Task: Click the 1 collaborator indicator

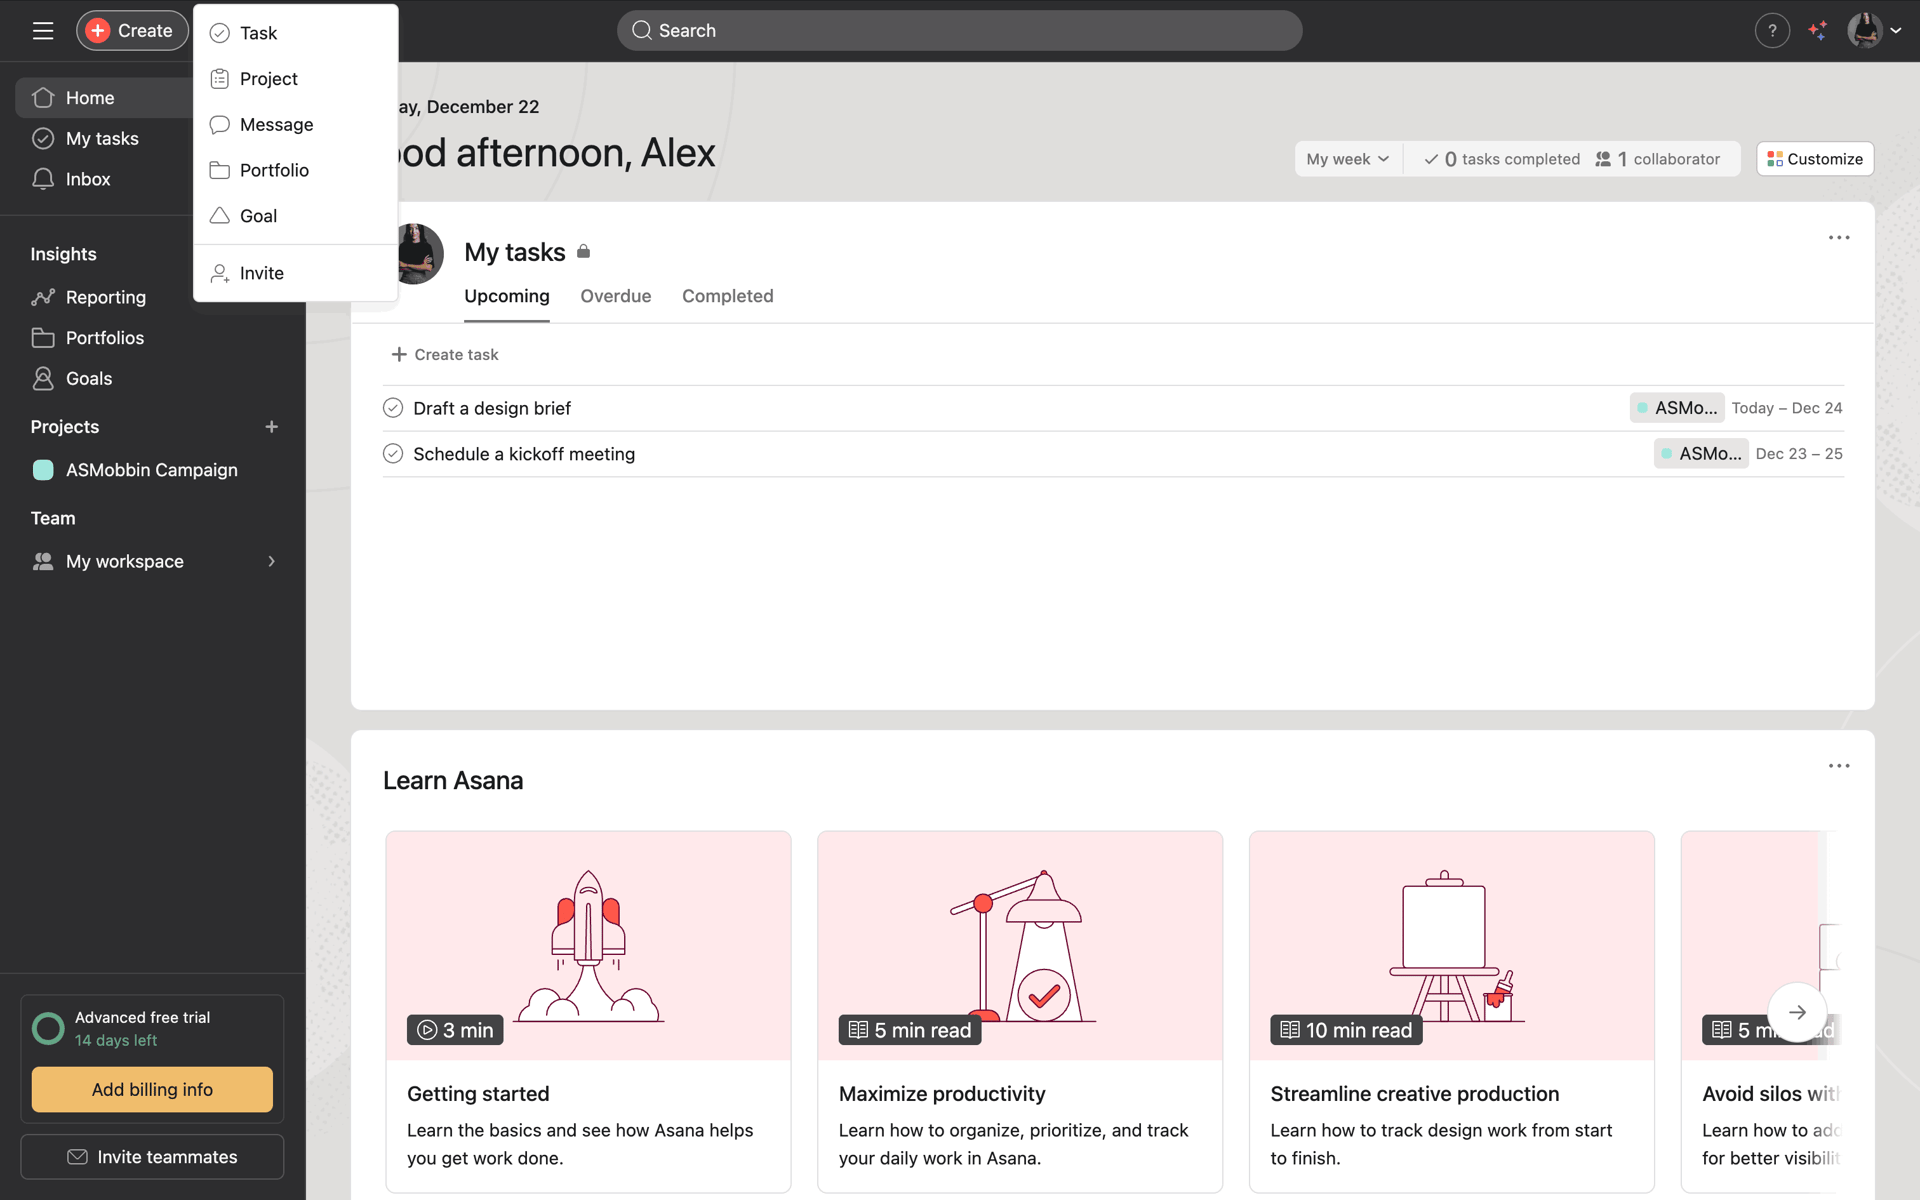Action: coord(1658,159)
